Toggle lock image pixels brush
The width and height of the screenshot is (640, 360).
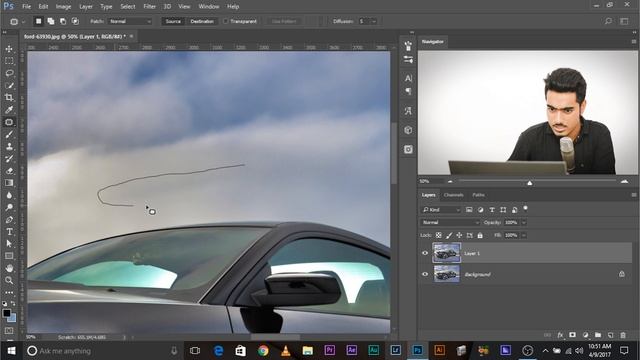tap(449, 236)
